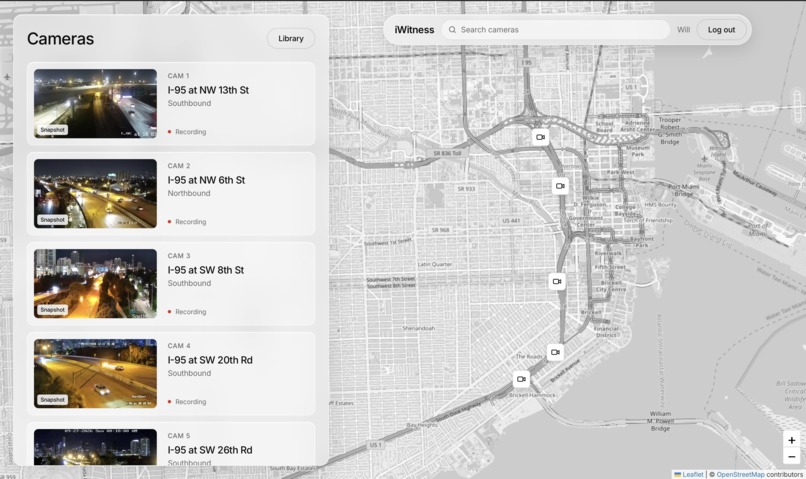806x479 pixels.
Task: Select I-95 at SW 8th St title
Action: 206,270
